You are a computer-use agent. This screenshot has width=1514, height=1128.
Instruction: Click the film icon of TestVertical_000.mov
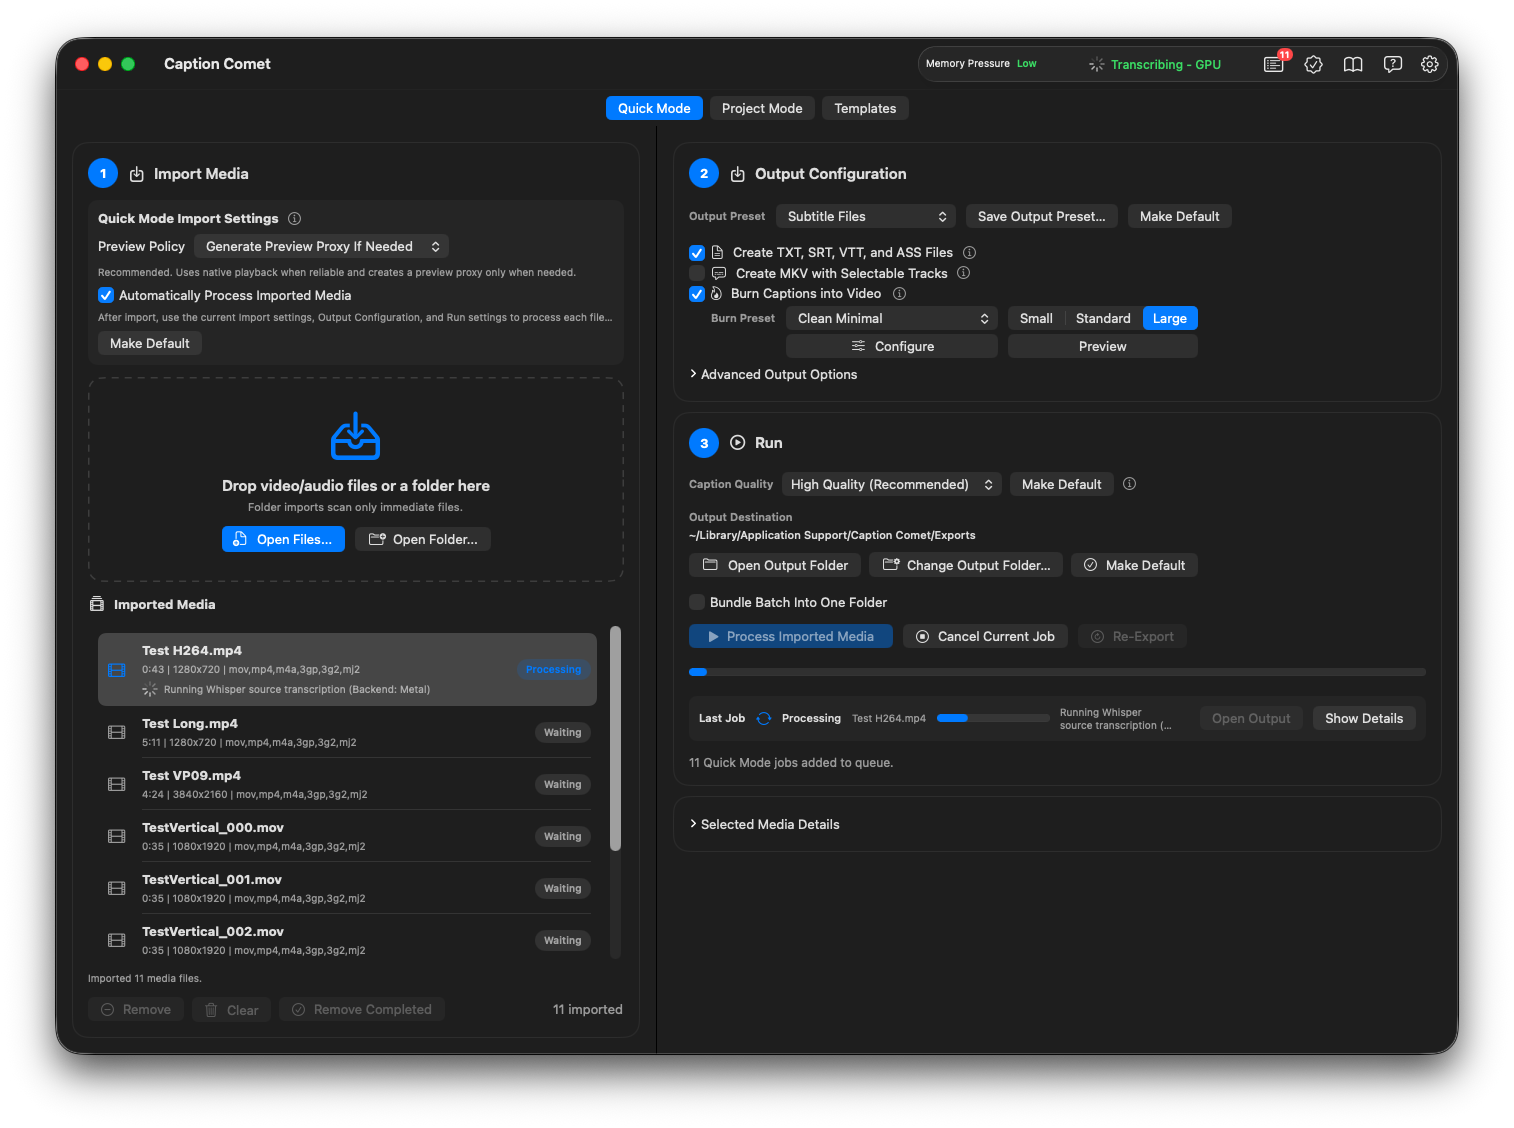tap(116, 836)
